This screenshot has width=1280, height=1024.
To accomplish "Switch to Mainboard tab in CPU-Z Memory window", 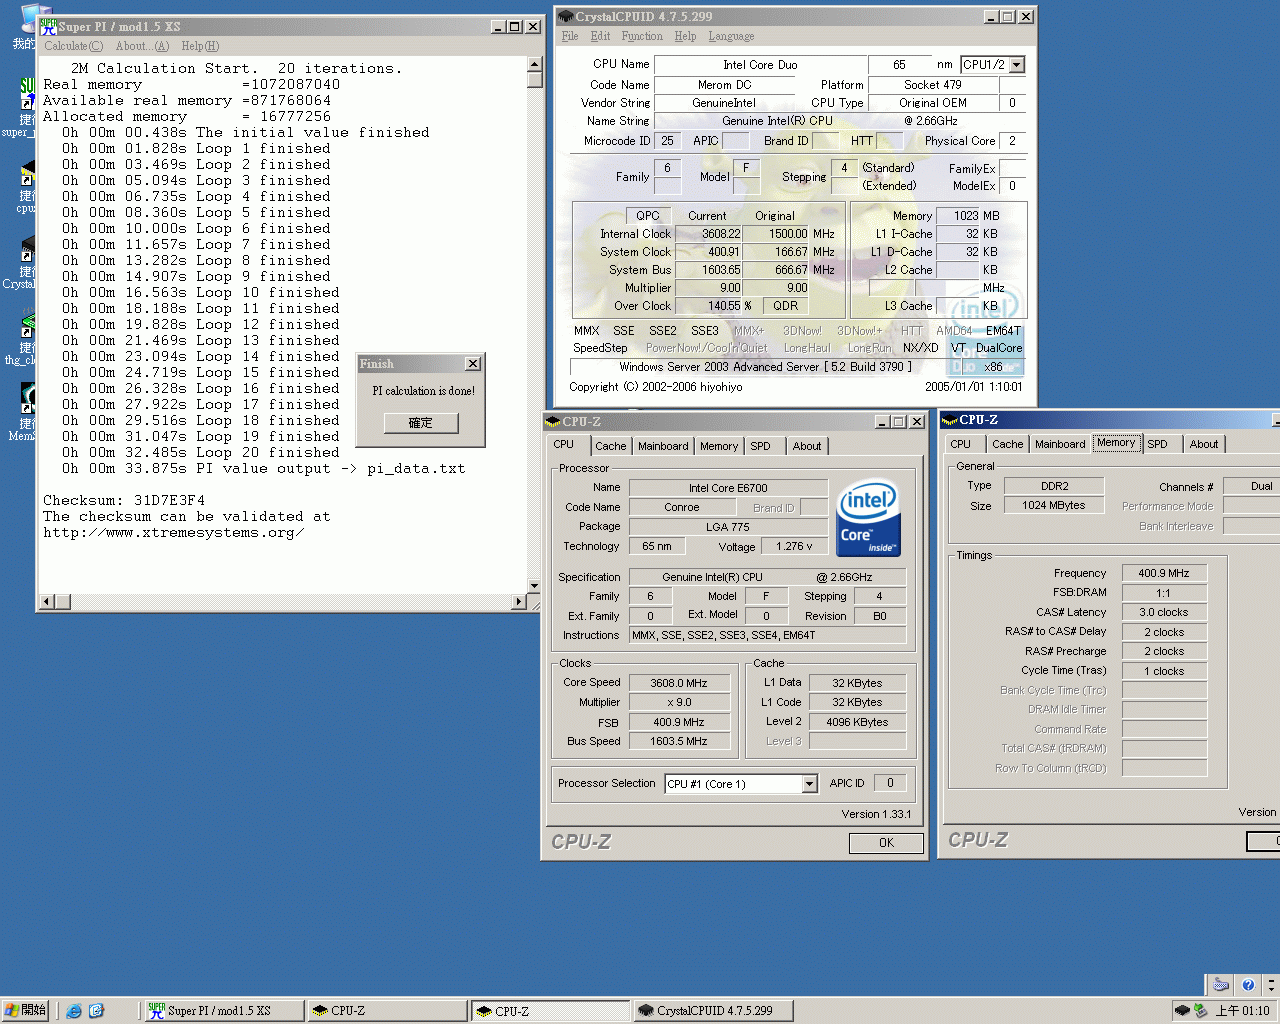I will pyautogui.click(x=1060, y=444).
